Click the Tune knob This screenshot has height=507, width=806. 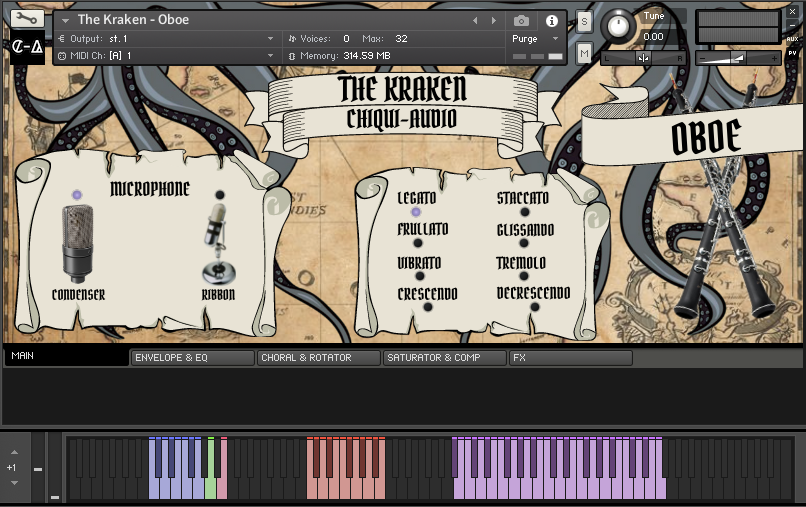(619, 26)
